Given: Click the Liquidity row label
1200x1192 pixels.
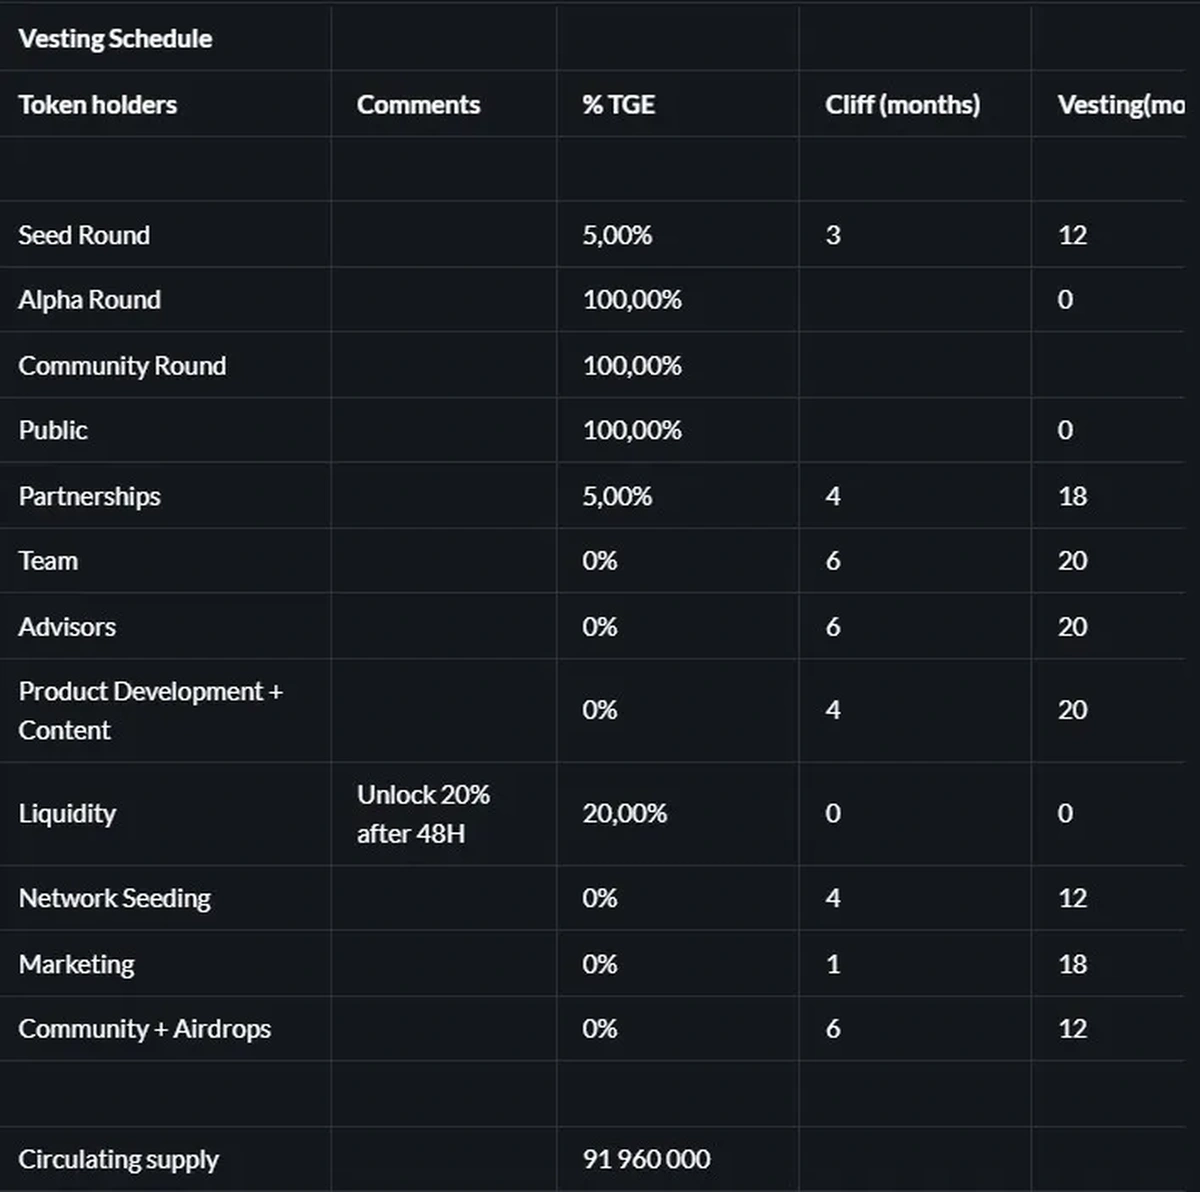Looking at the screenshot, I should pos(67,814).
